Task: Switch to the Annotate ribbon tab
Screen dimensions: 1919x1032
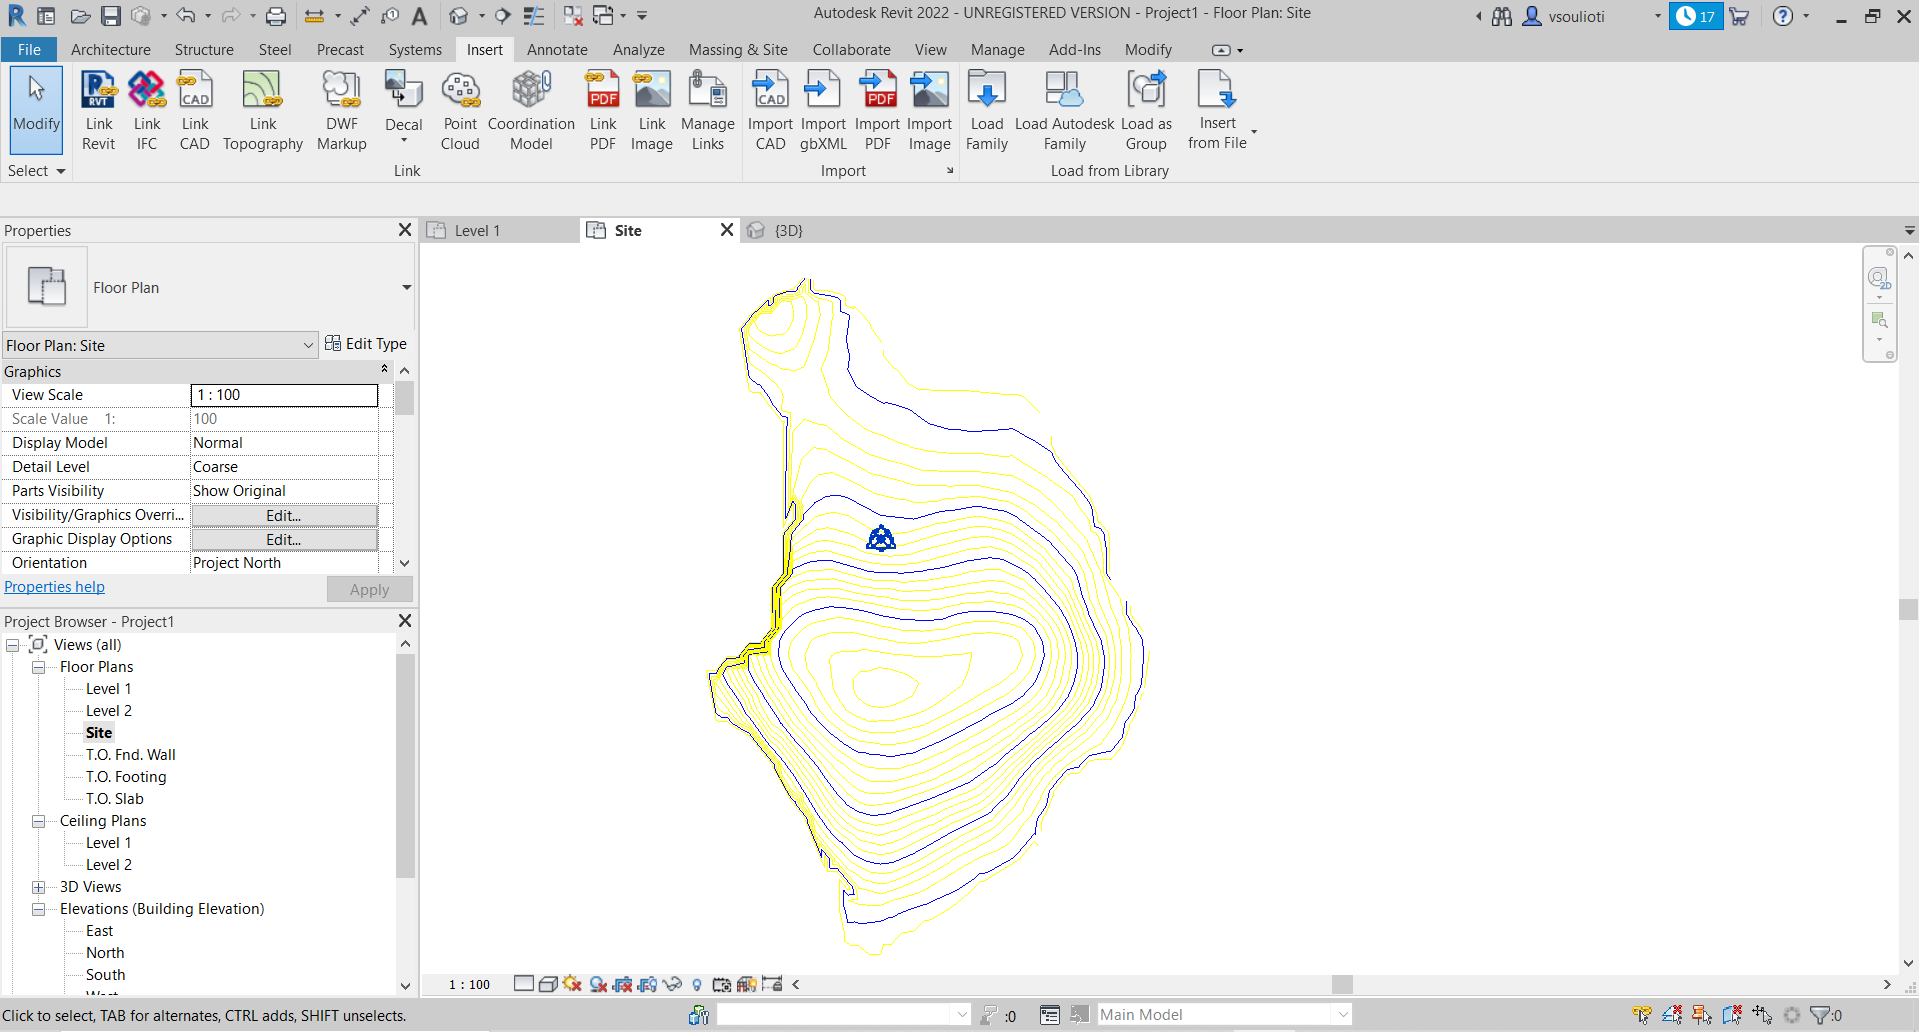Action: [x=557, y=50]
